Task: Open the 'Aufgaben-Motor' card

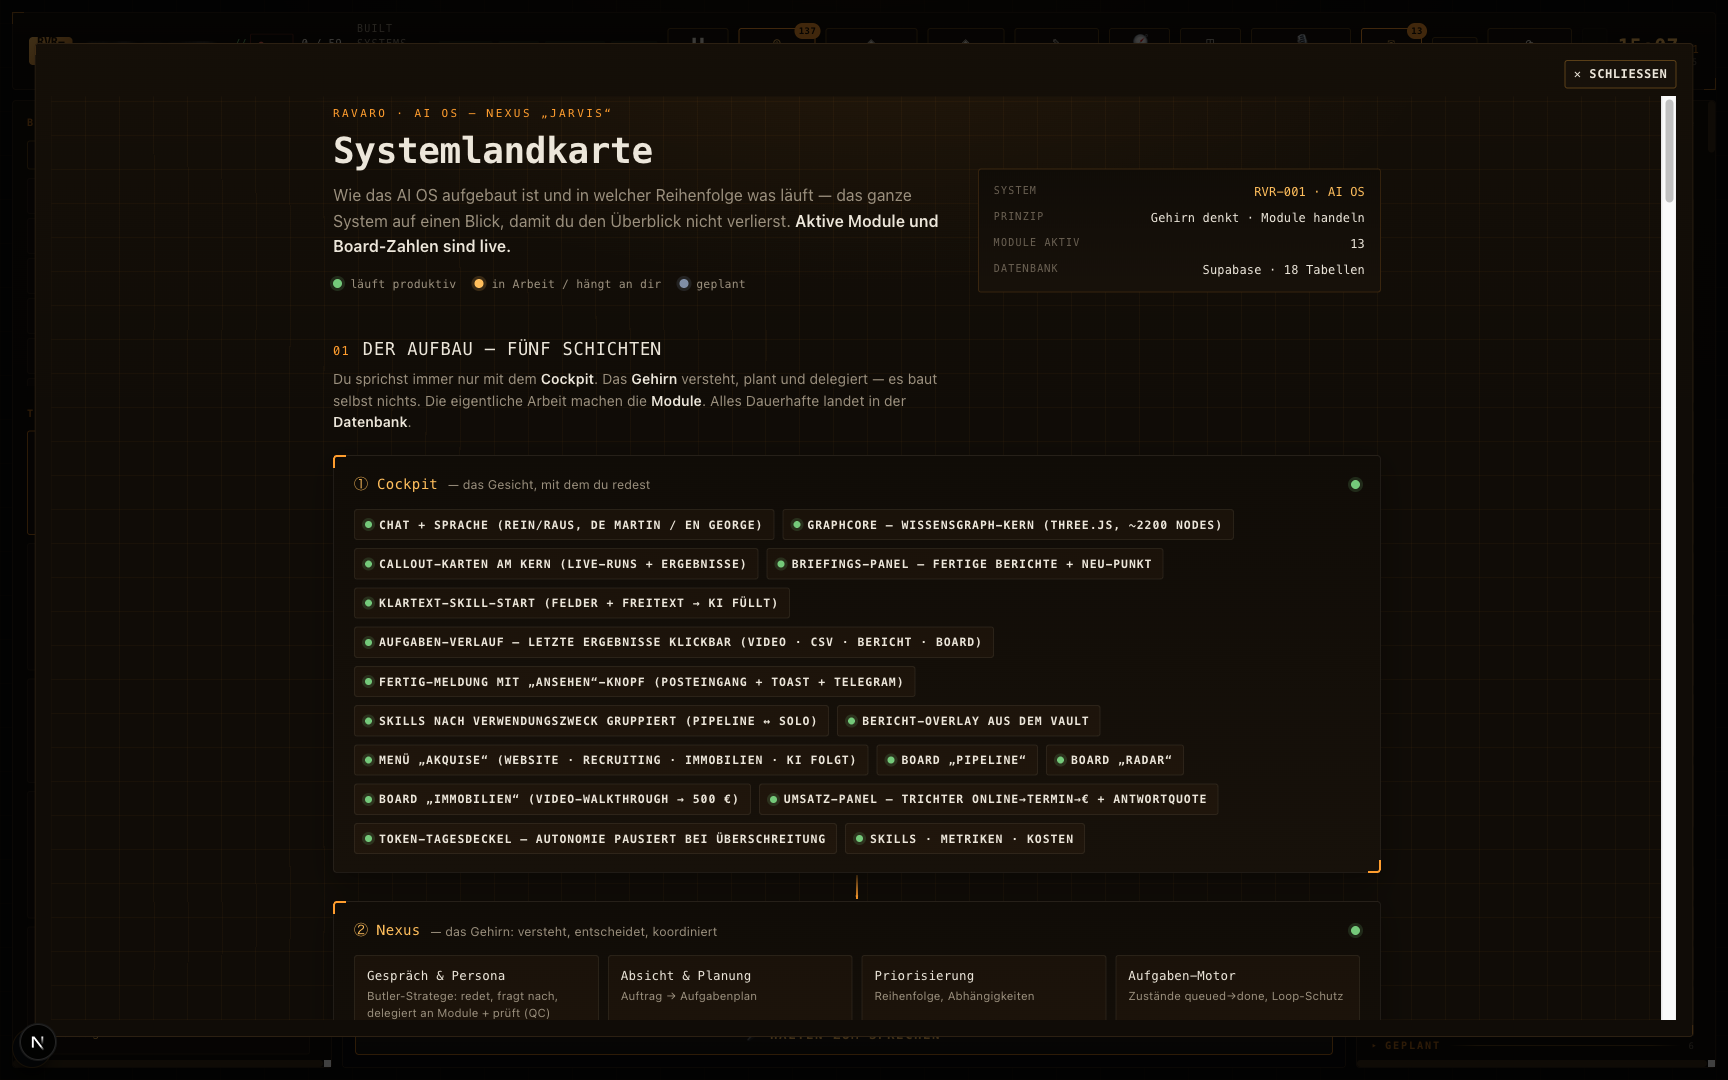Action: pyautogui.click(x=1238, y=988)
